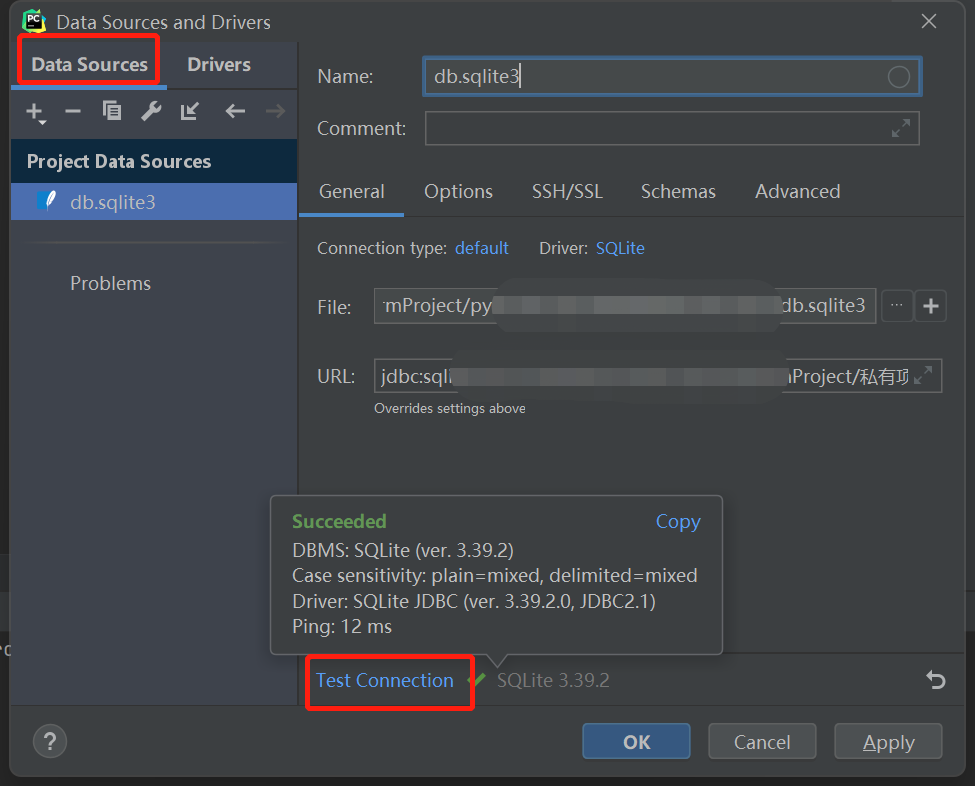
Task: Revert changes with the undo icon
Action: [936, 680]
